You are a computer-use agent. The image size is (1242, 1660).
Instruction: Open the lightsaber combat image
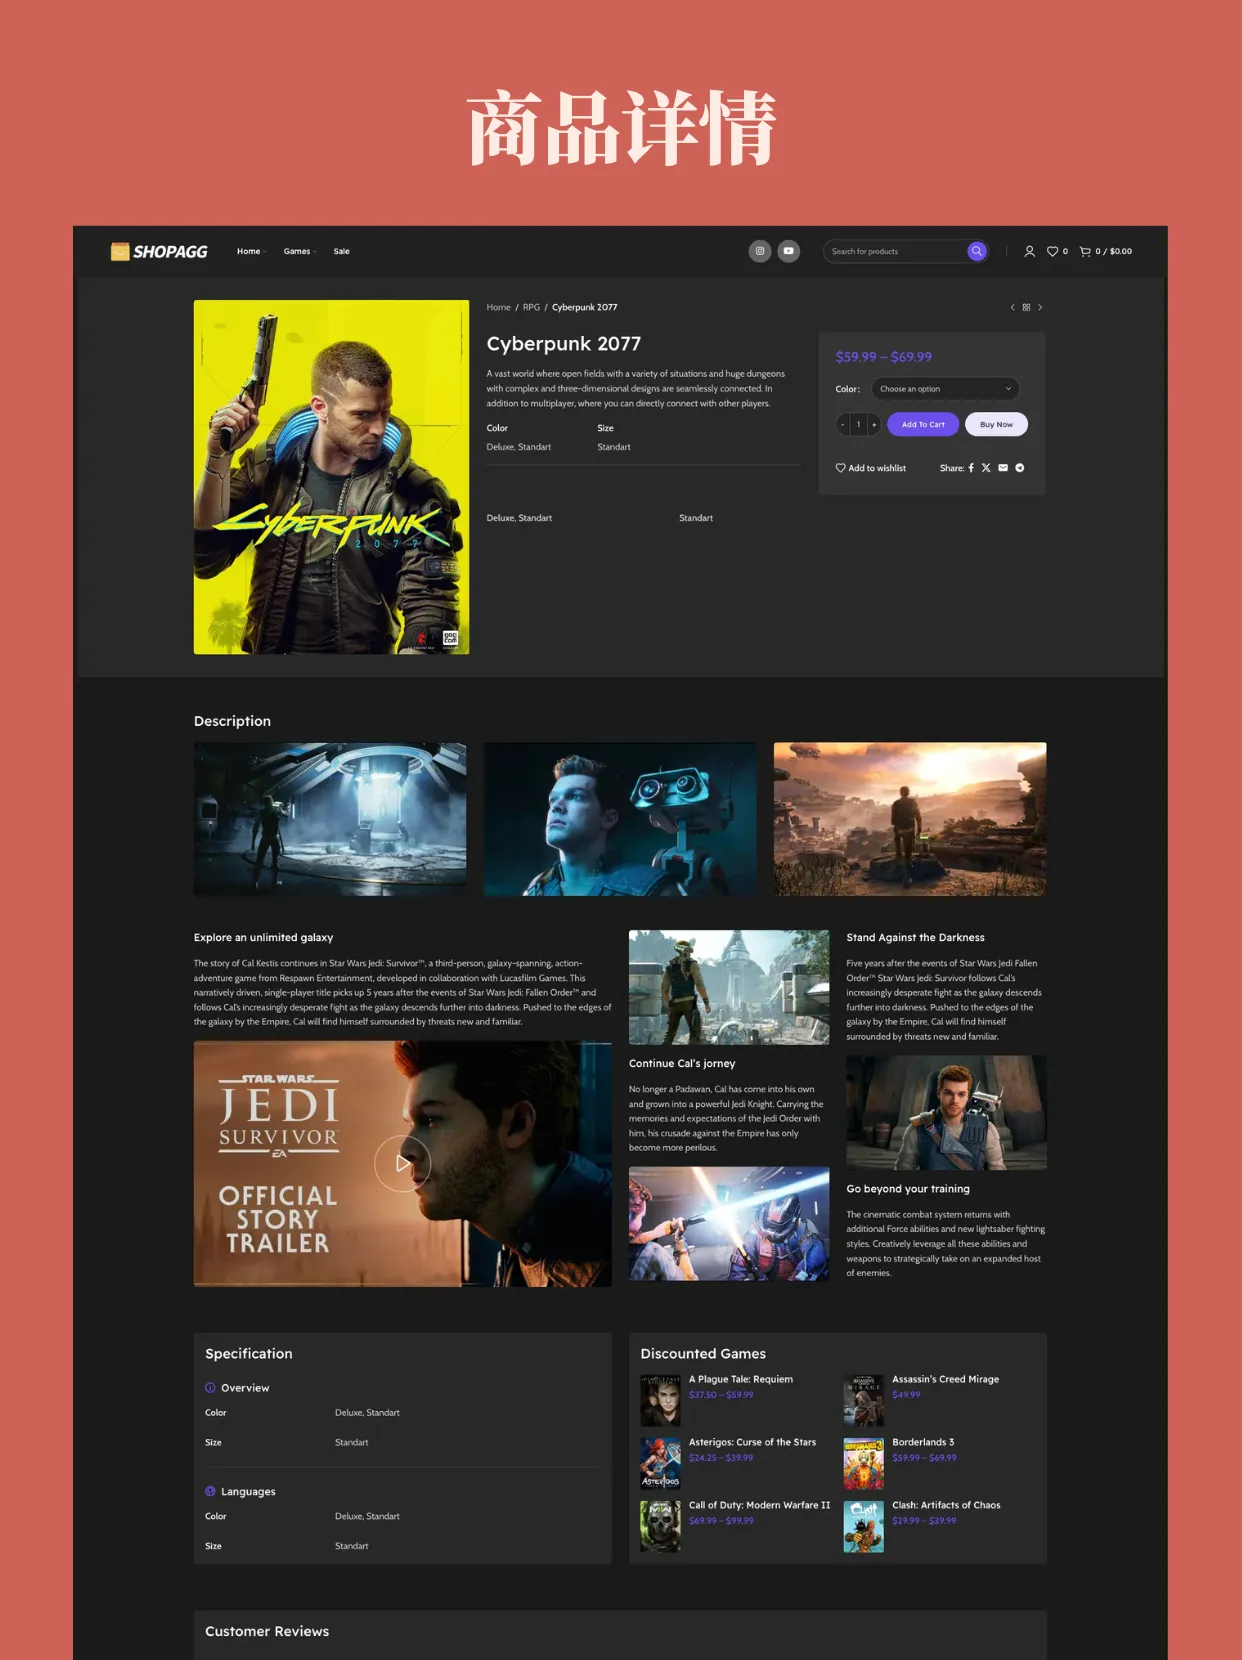(x=729, y=1223)
